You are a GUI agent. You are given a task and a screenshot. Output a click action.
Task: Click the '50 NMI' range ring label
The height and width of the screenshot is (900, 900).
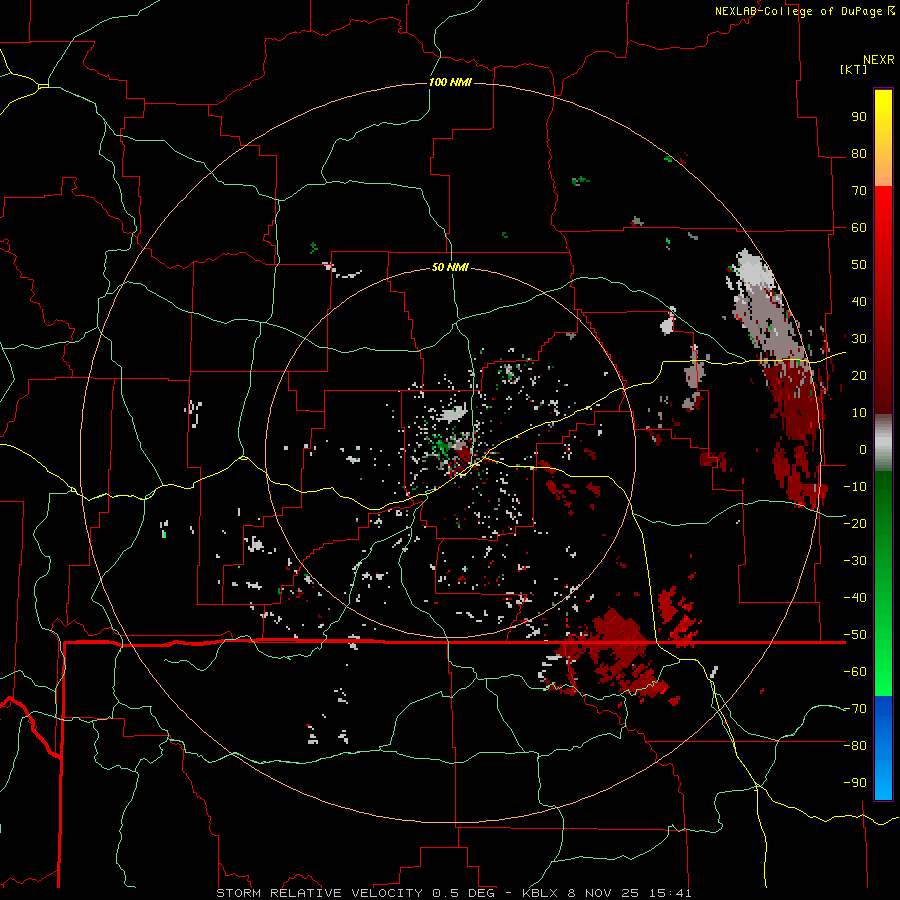(x=450, y=267)
